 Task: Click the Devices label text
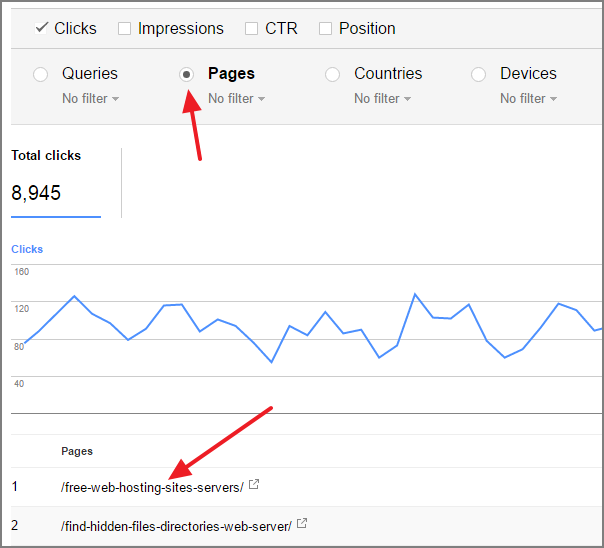click(528, 73)
